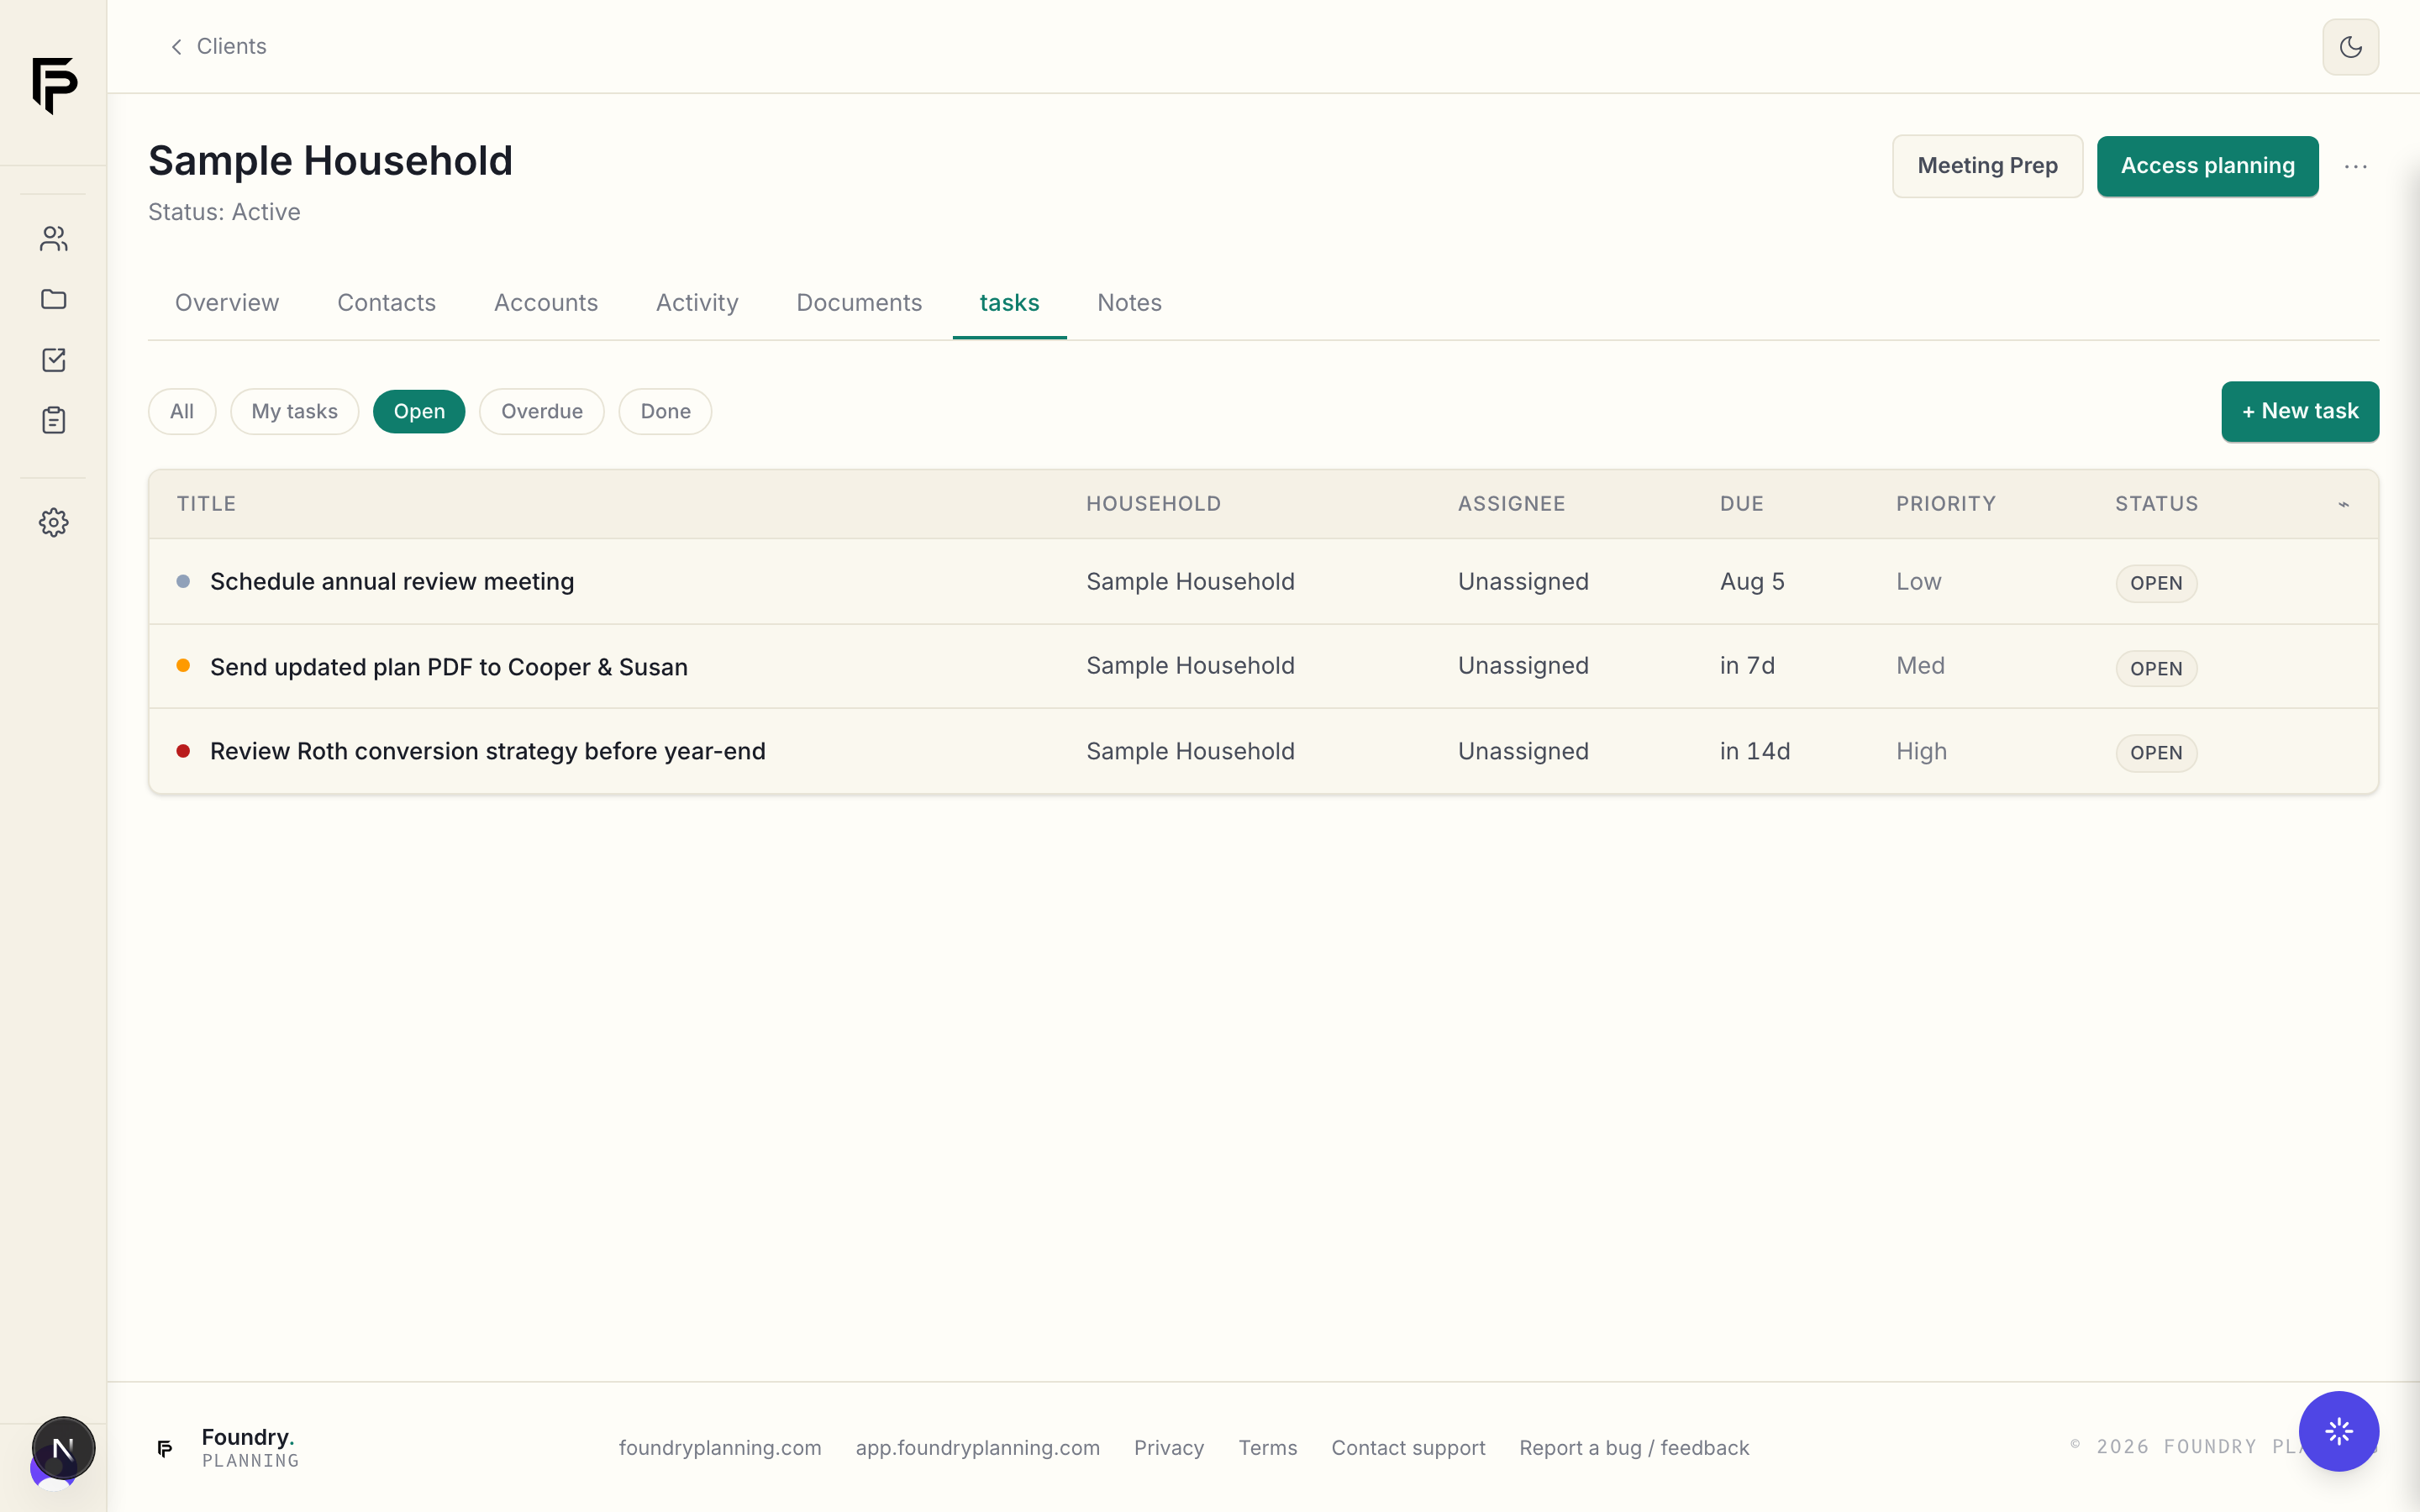Open the three-dots more options menu

[2355, 167]
